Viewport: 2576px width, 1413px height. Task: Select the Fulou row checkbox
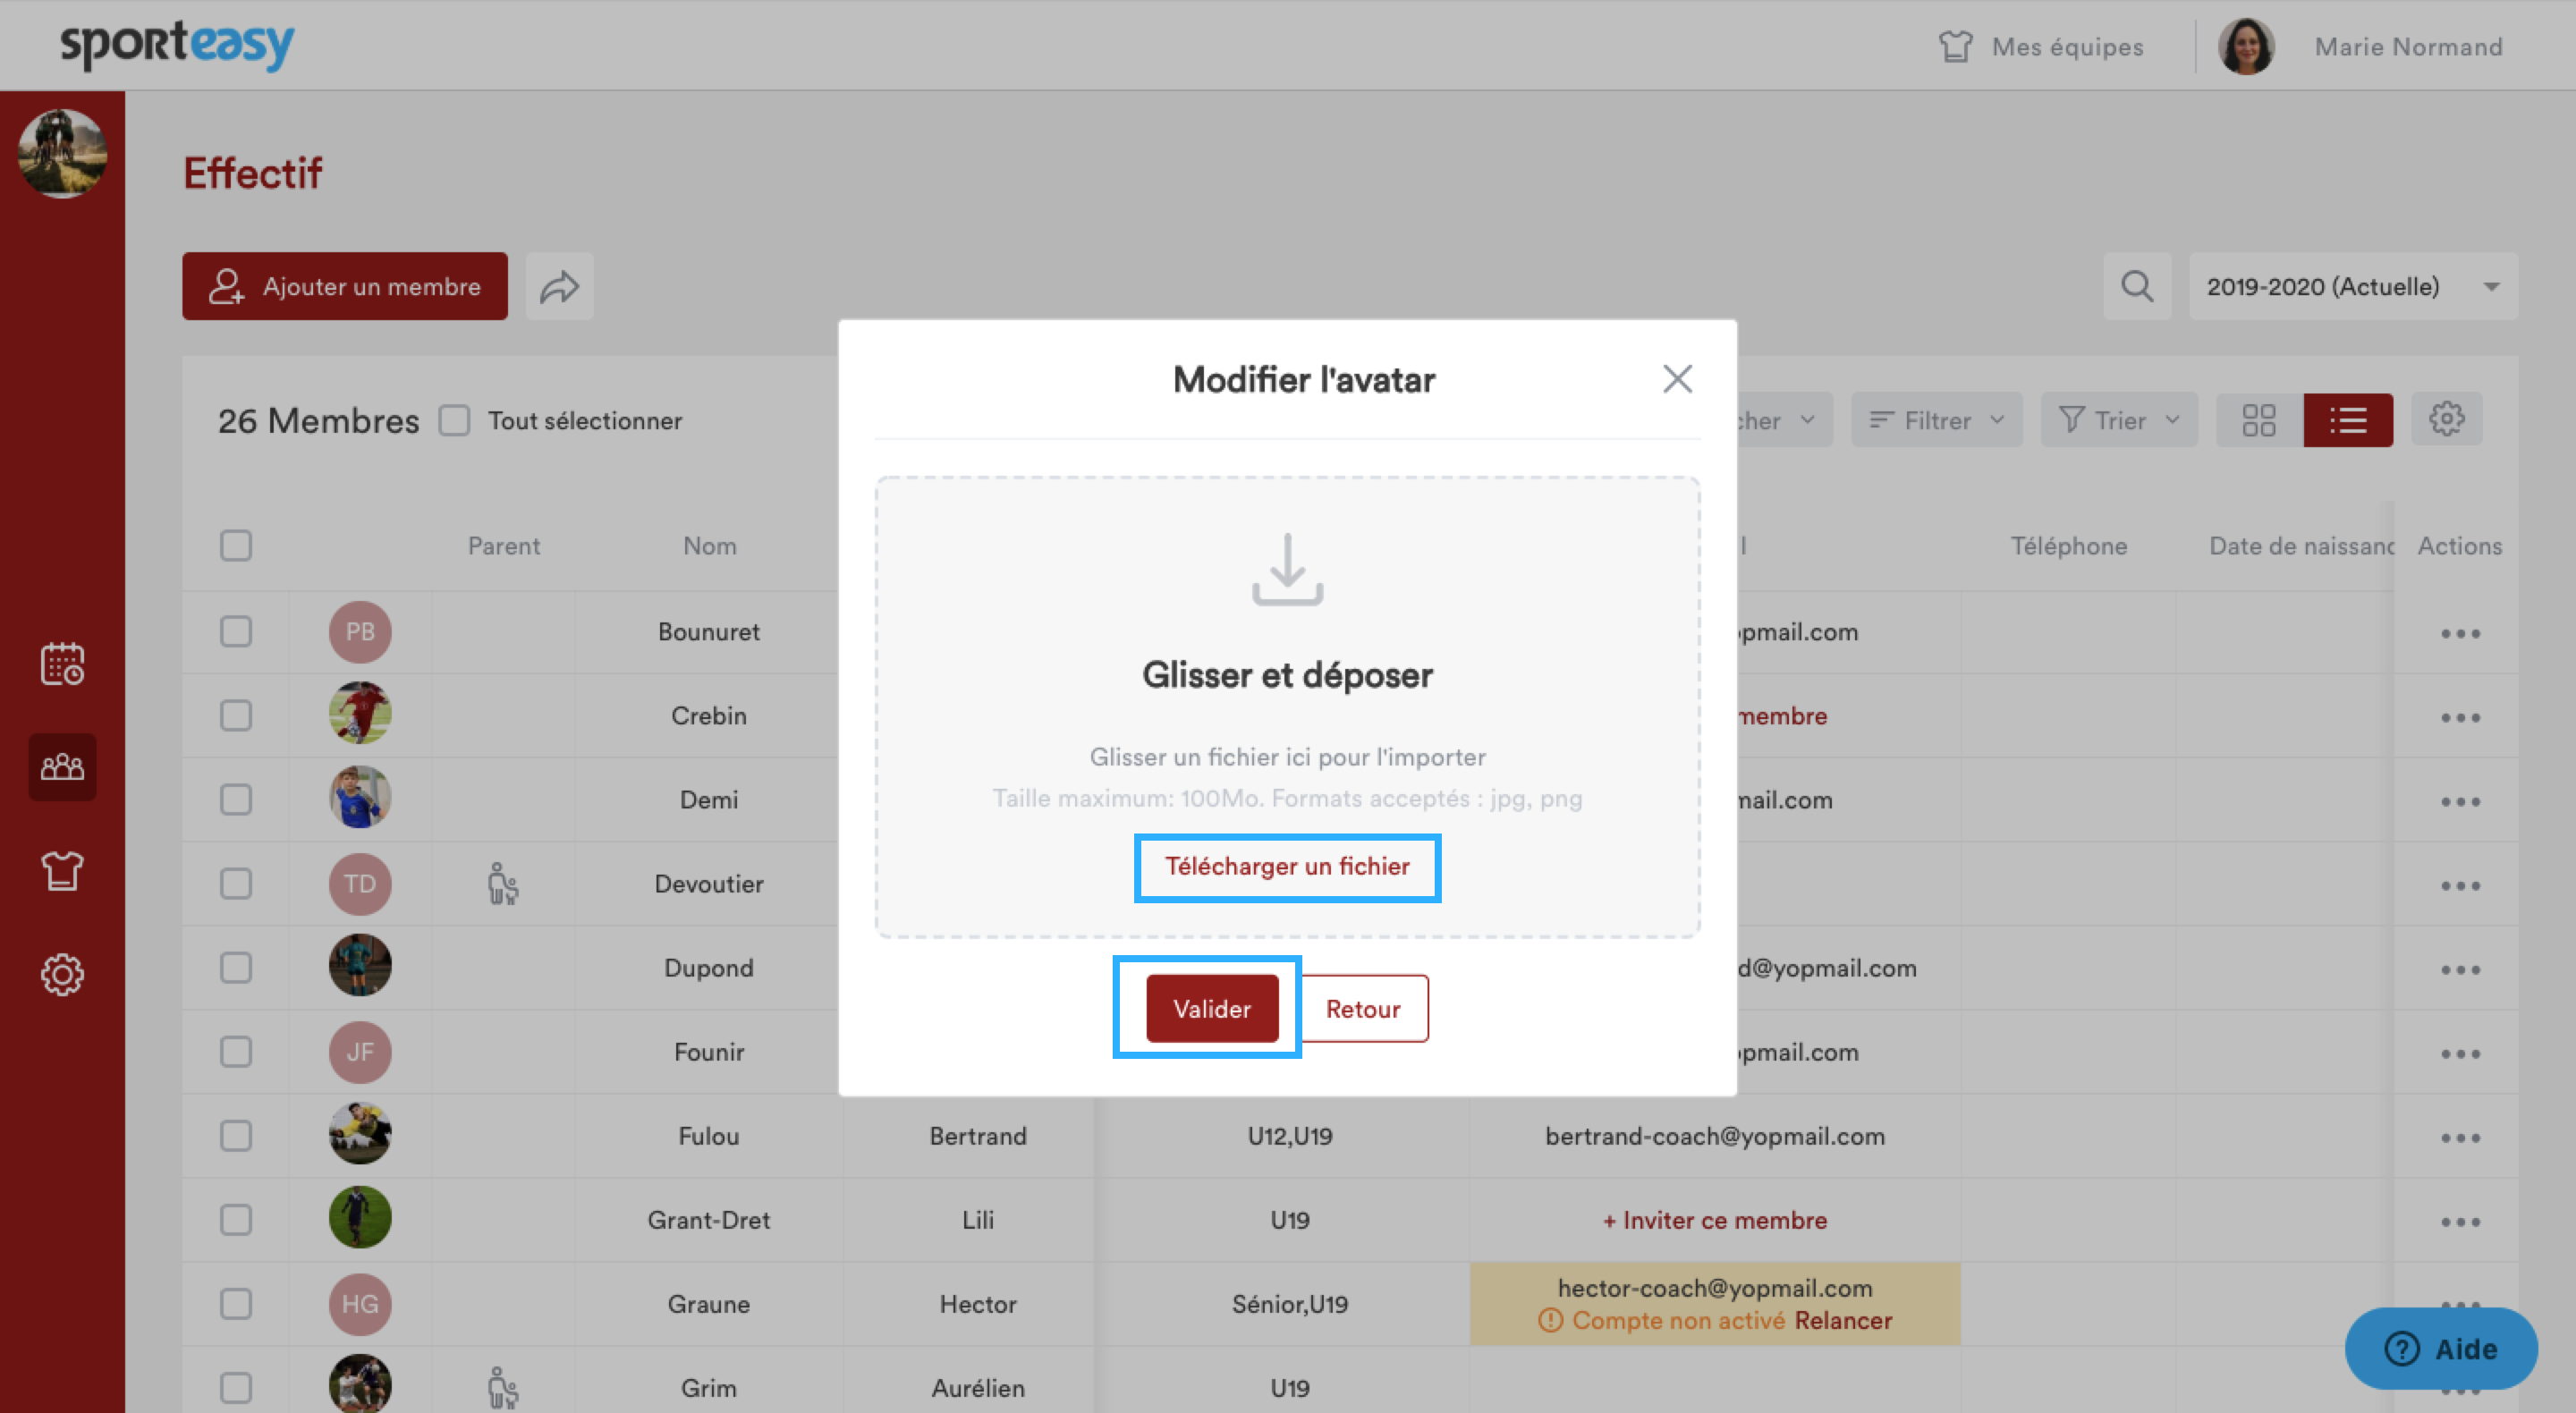[x=236, y=1136]
